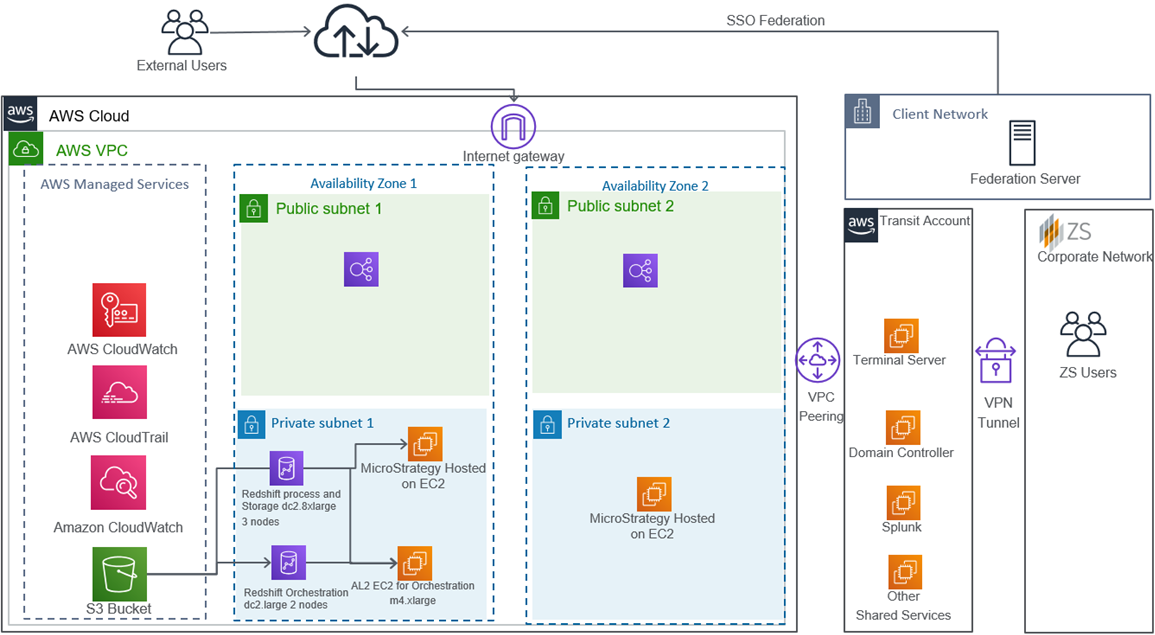Select the AWS Cloud logo icon
The image size is (1155, 635).
coord(21,113)
